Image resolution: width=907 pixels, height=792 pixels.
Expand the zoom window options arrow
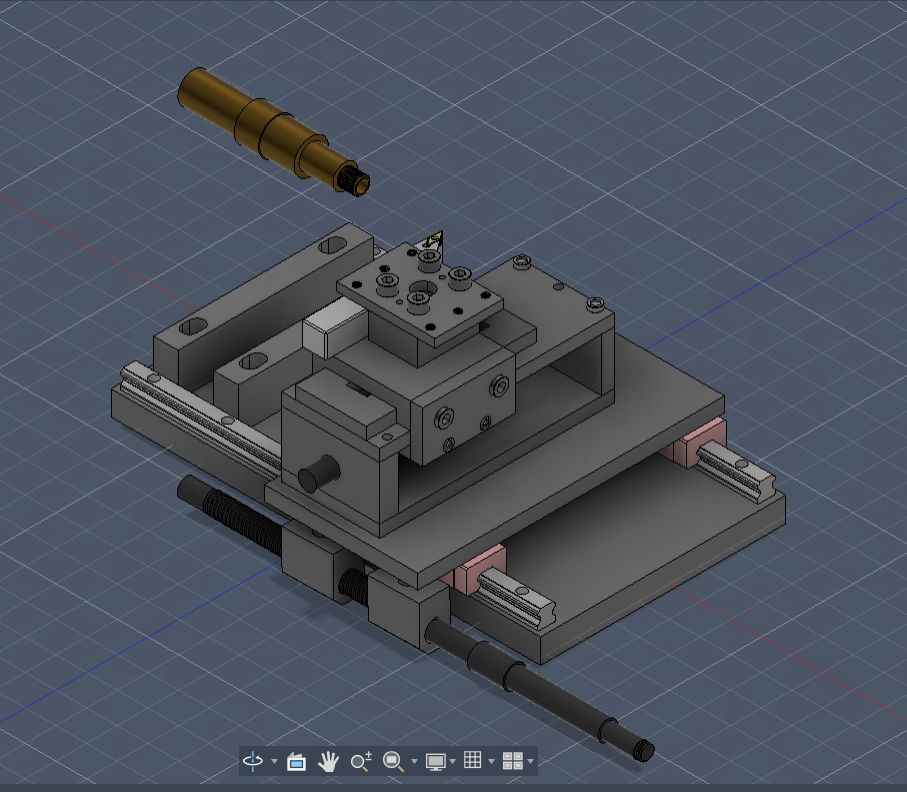click(414, 761)
